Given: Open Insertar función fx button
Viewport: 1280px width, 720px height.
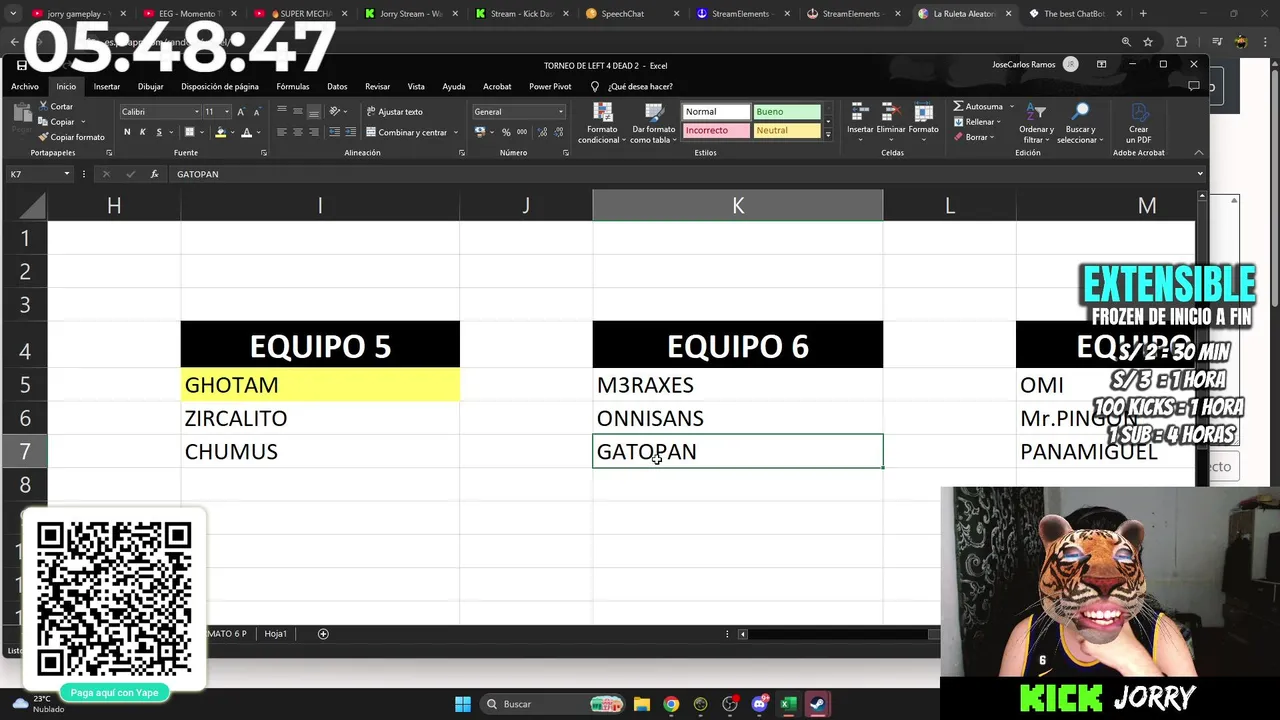Looking at the screenshot, I should pos(154,174).
